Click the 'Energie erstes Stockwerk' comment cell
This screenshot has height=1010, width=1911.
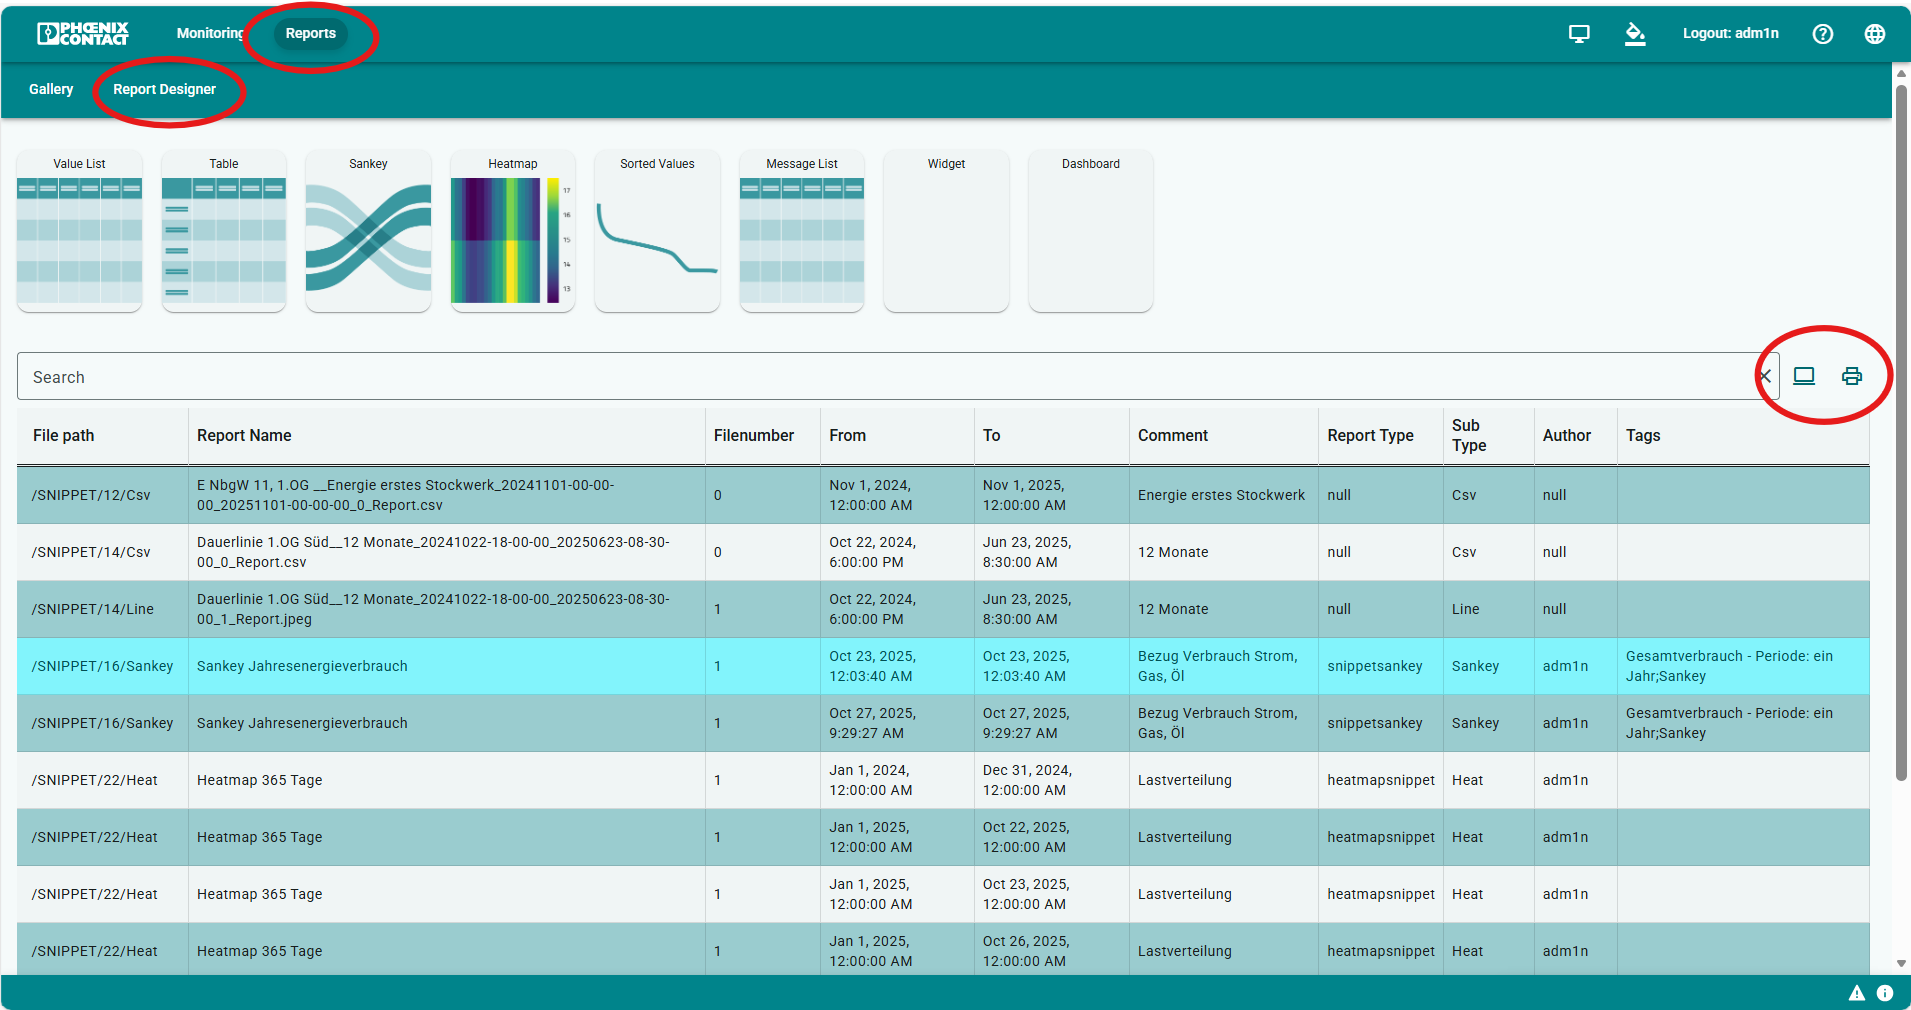[1222, 495]
